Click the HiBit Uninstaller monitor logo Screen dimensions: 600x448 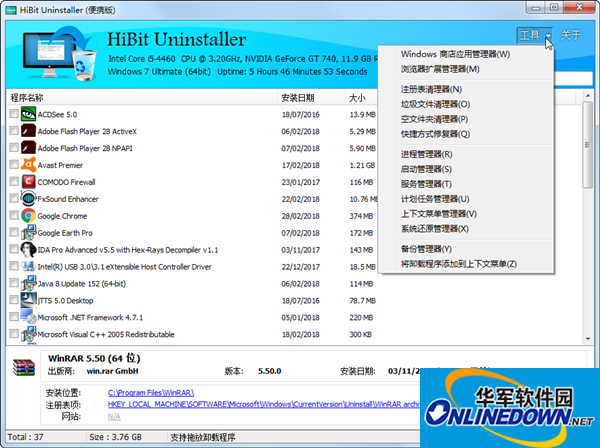coord(58,54)
